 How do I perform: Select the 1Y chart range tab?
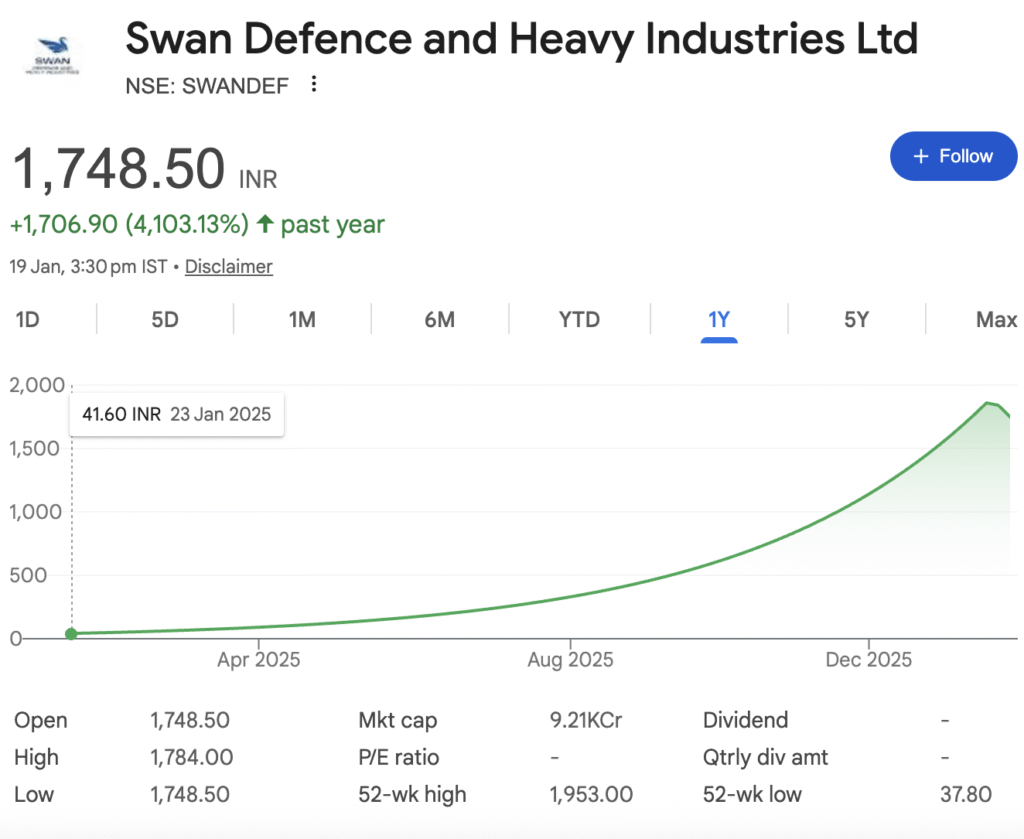(x=719, y=320)
